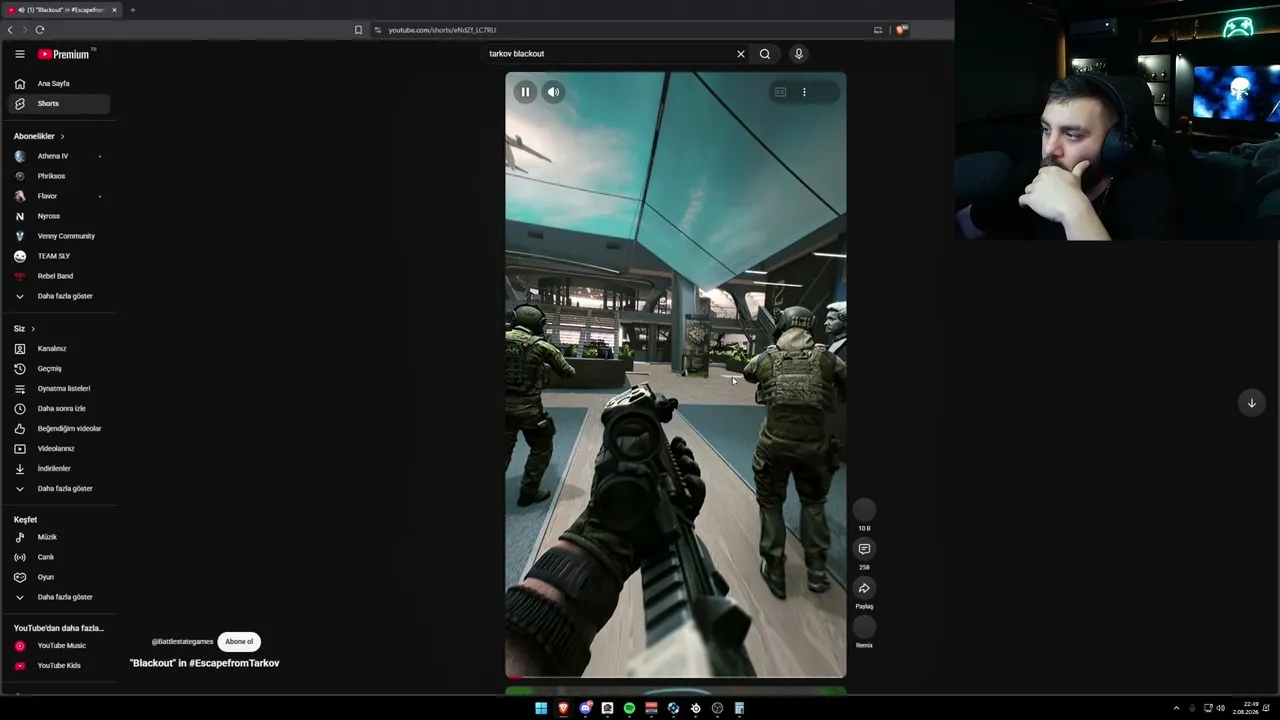Viewport: 1280px width, 720px height.
Task: Navigate back in the browser
Action: (10, 30)
